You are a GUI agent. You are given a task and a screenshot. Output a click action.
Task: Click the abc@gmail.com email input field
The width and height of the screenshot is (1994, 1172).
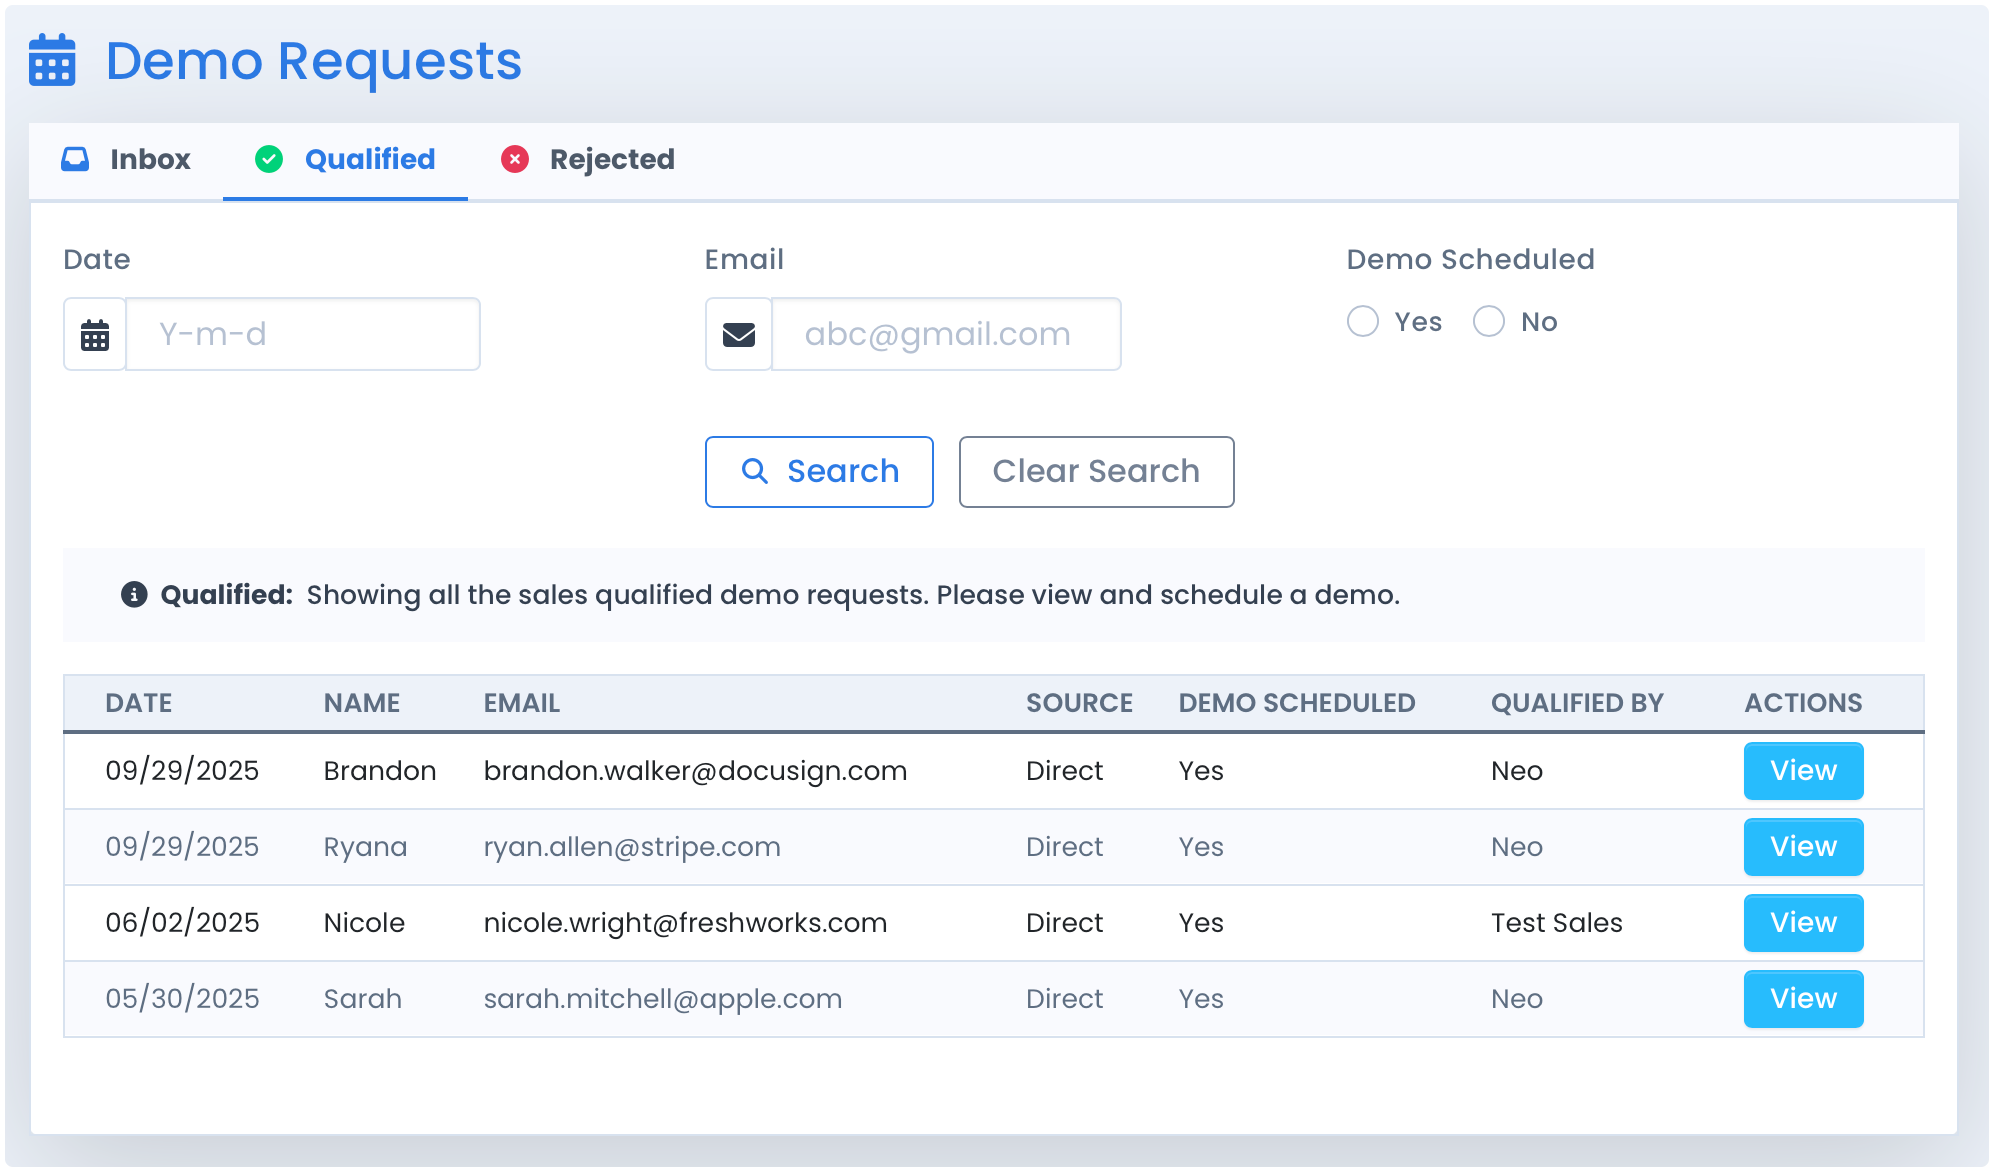point(945,334)
